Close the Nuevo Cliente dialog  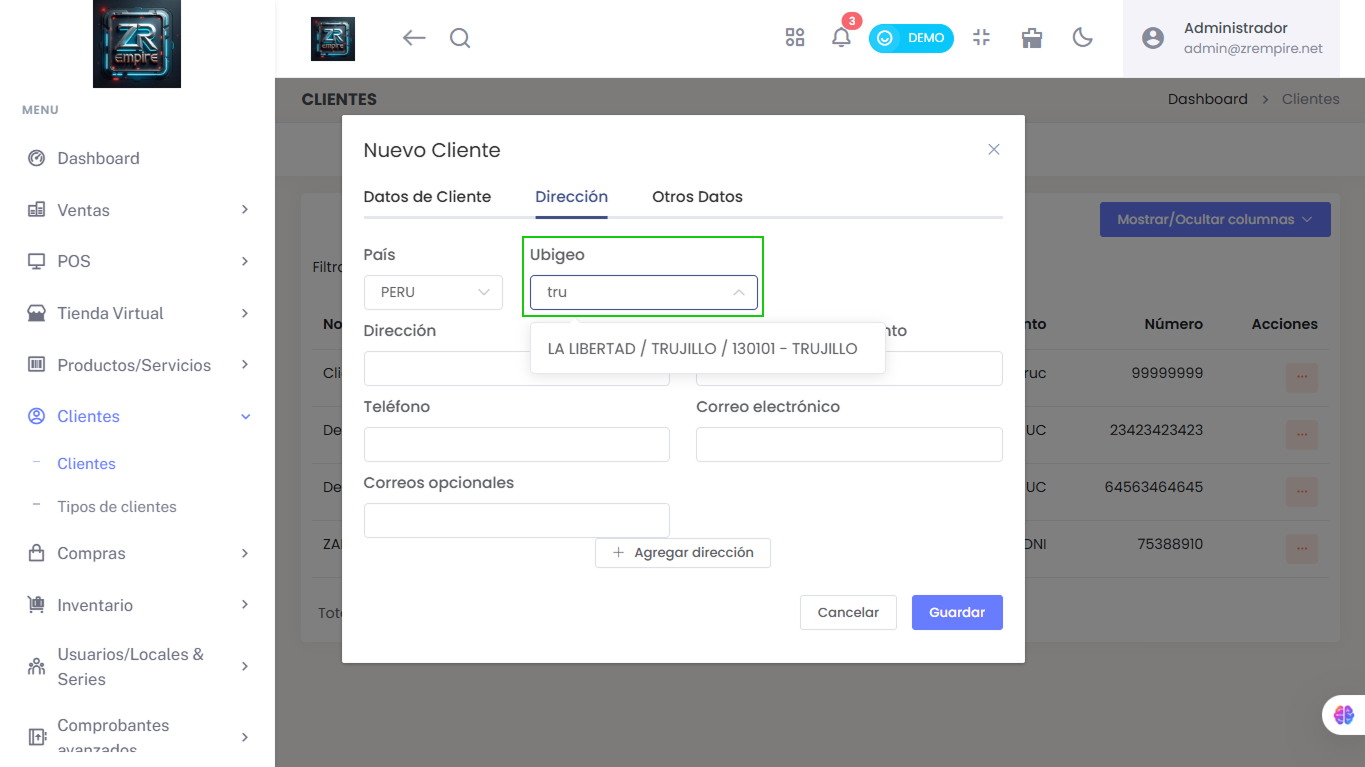994,149
